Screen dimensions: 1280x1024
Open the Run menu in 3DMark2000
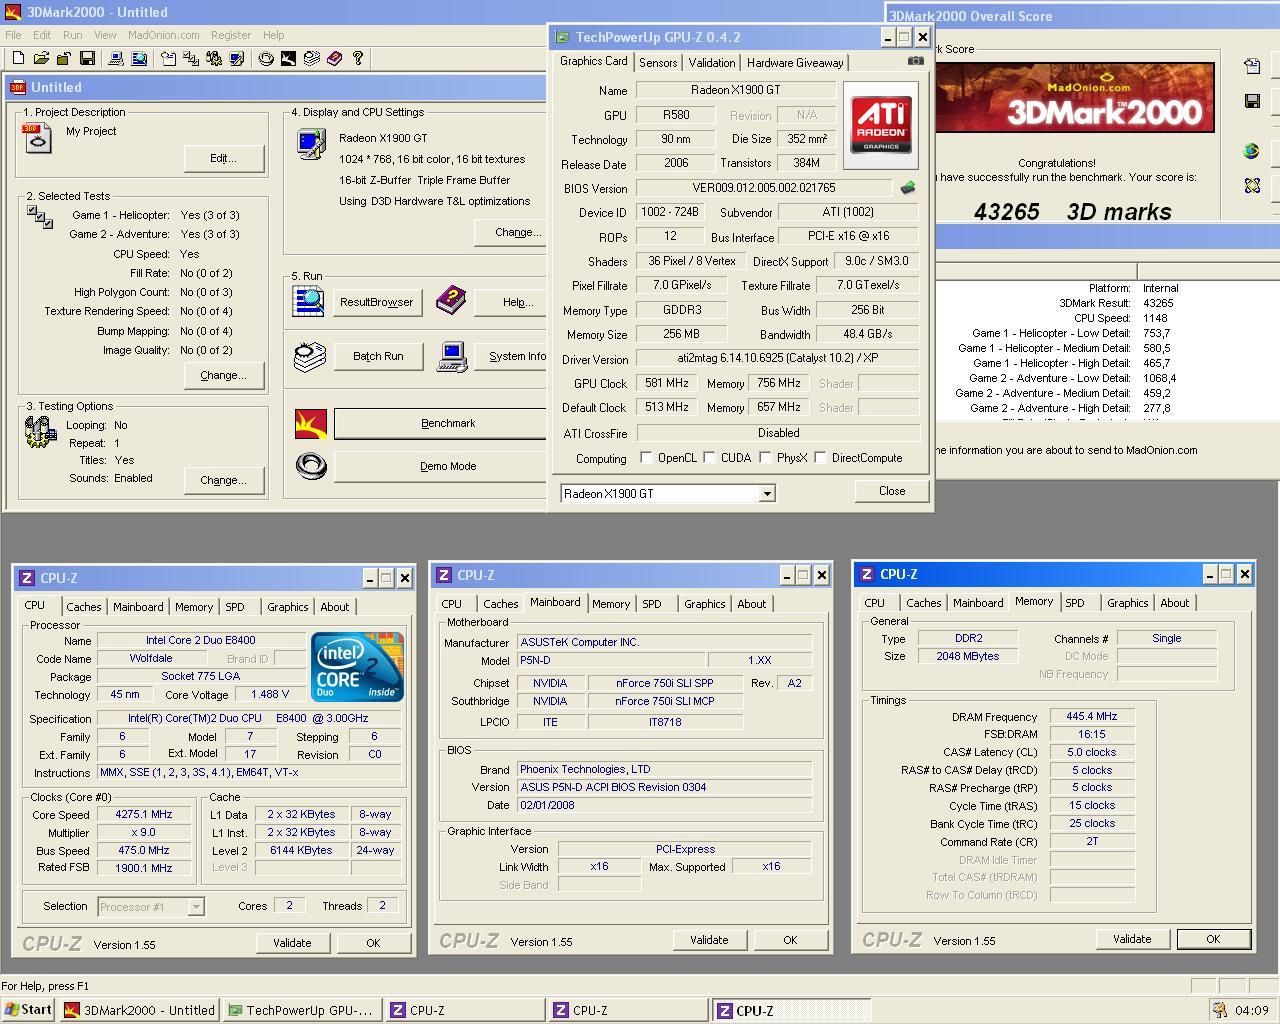73,35
